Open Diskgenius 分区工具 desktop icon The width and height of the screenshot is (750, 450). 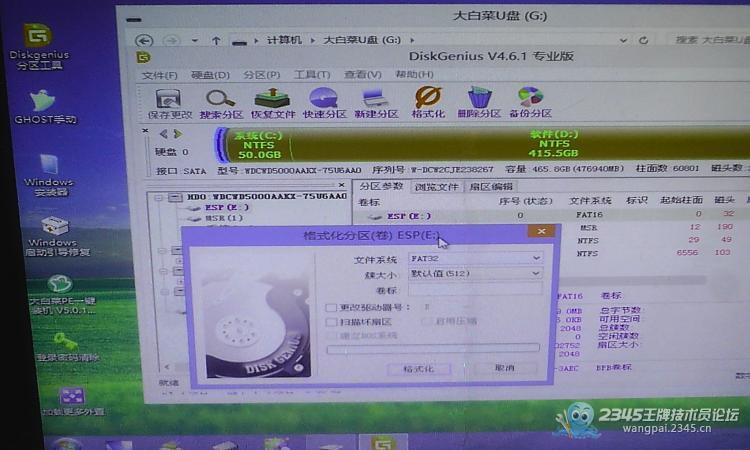[x=38, y=47]
